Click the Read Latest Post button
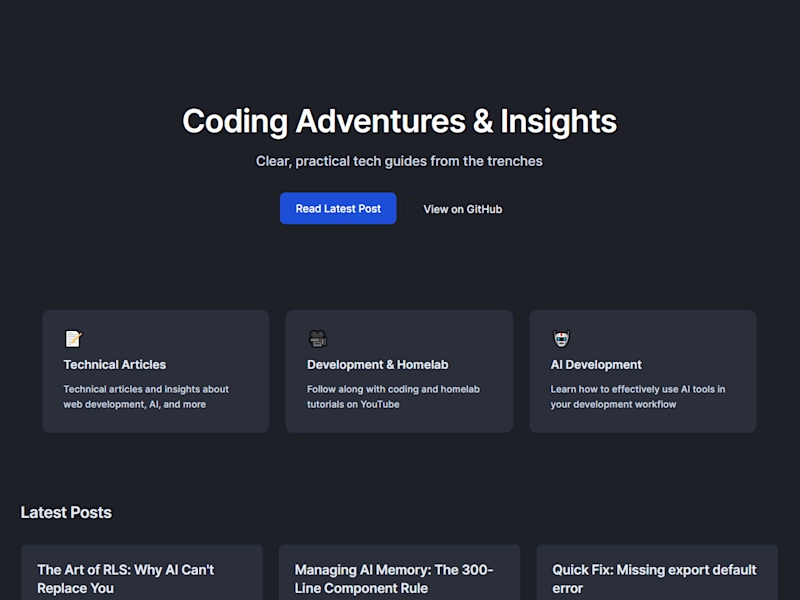The image size is (800, 600). 338,208
